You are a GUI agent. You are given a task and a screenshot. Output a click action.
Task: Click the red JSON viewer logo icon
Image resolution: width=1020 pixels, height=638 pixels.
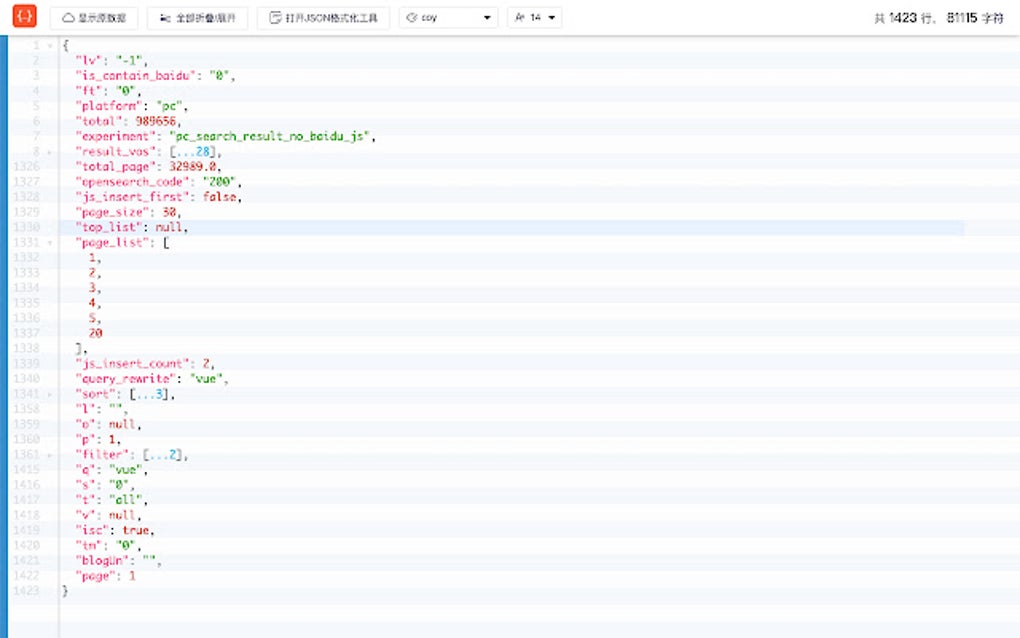23,16
